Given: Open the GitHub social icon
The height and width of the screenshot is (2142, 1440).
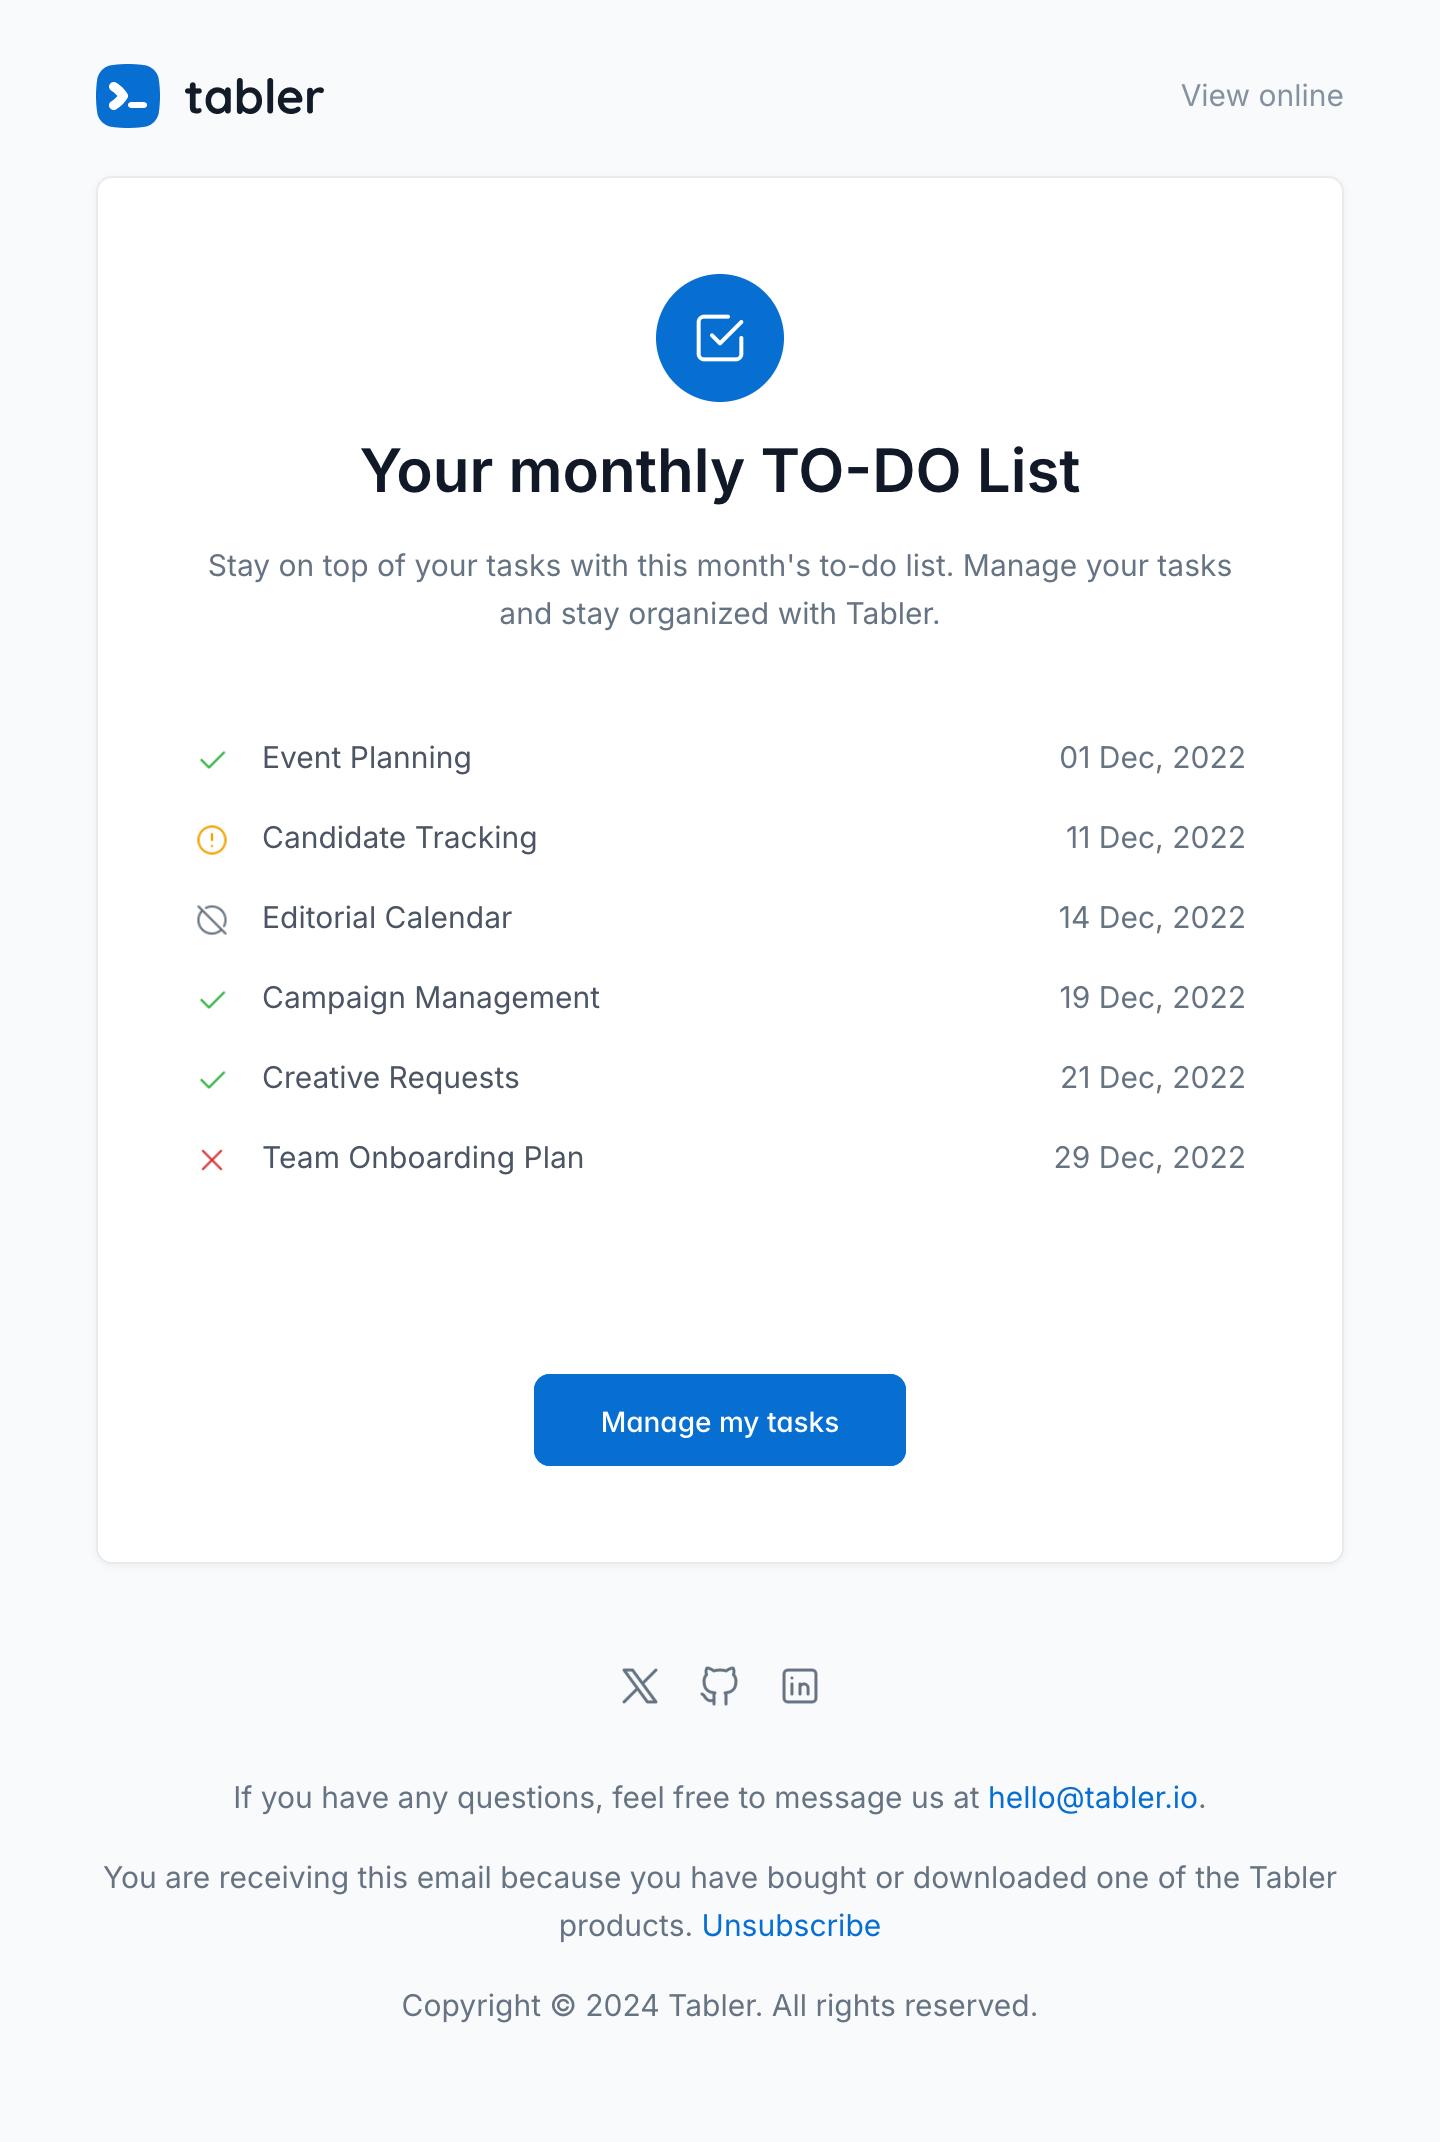Looking at the screenshot, I should pyautogui.click(x=720, y=1686).
